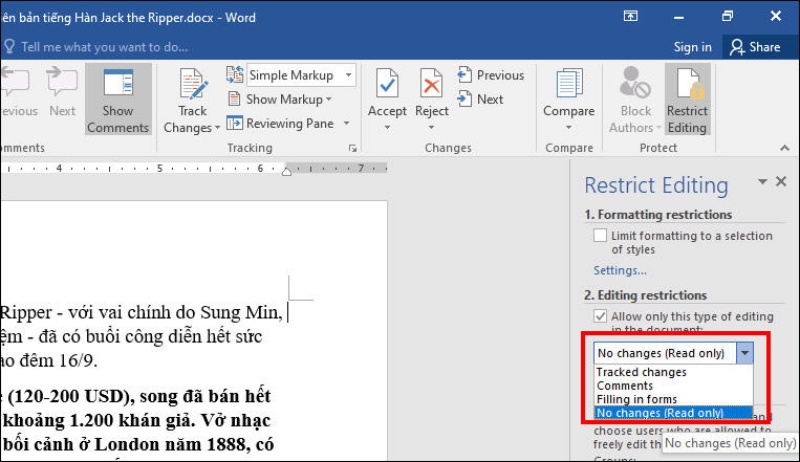Expand the Reviewing Pane dropdown arrow
The height and width of the screenshot is (462, 800).
tap(346, 123)
